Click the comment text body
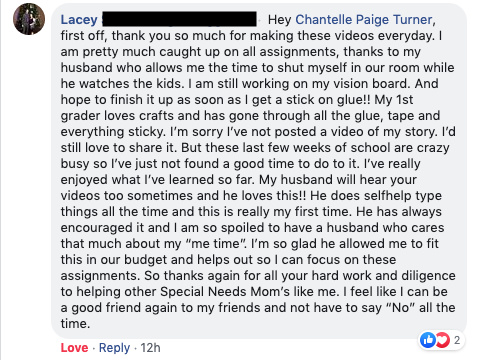Screen dimensions: 477x360 point(258,172)
